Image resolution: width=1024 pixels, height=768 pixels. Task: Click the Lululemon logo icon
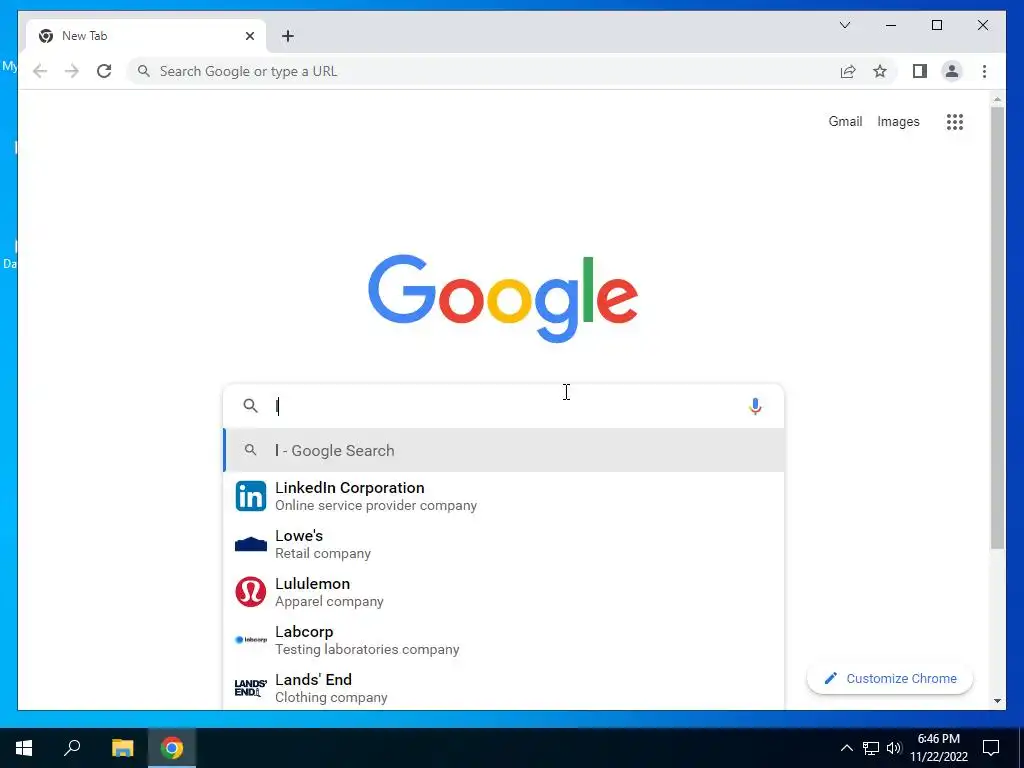pyautogui.click(x=251, y=592)
